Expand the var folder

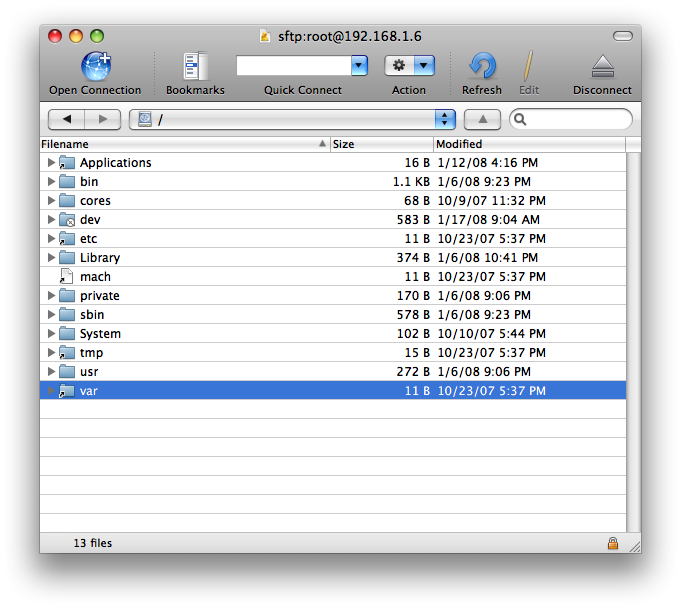(x=51, y=391)
